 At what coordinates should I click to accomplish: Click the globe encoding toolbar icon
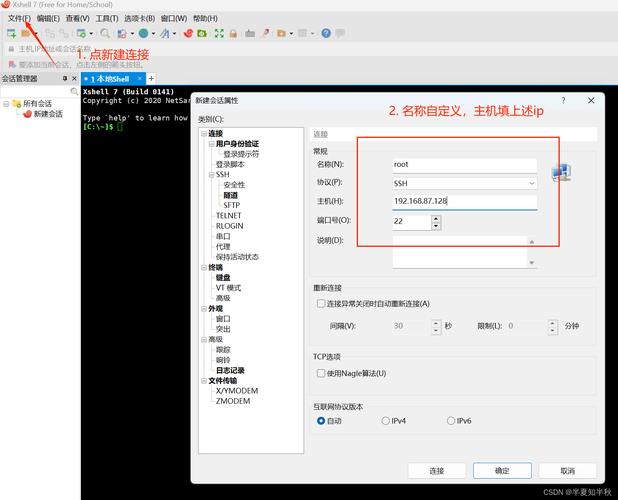[x=143, y=33]
